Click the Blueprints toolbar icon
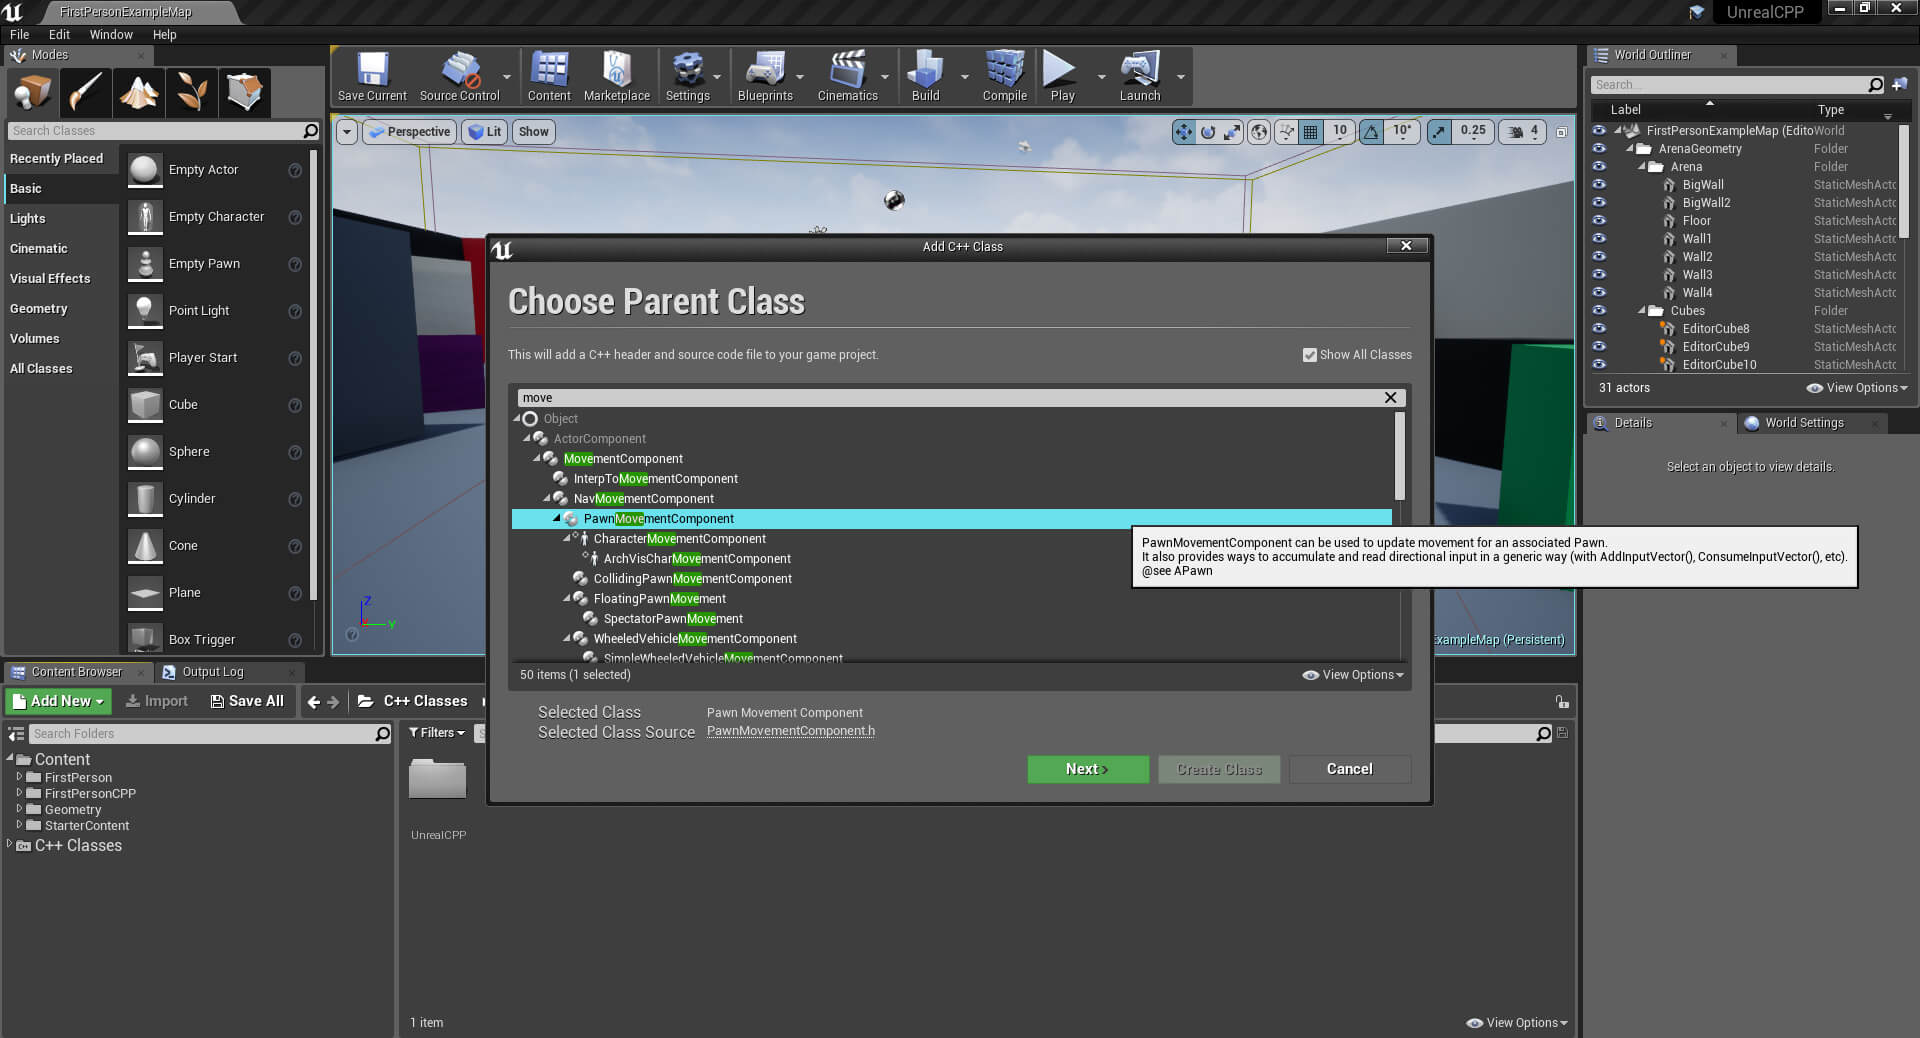This screenshot has height=1038, width=1920. coord(766,70)
